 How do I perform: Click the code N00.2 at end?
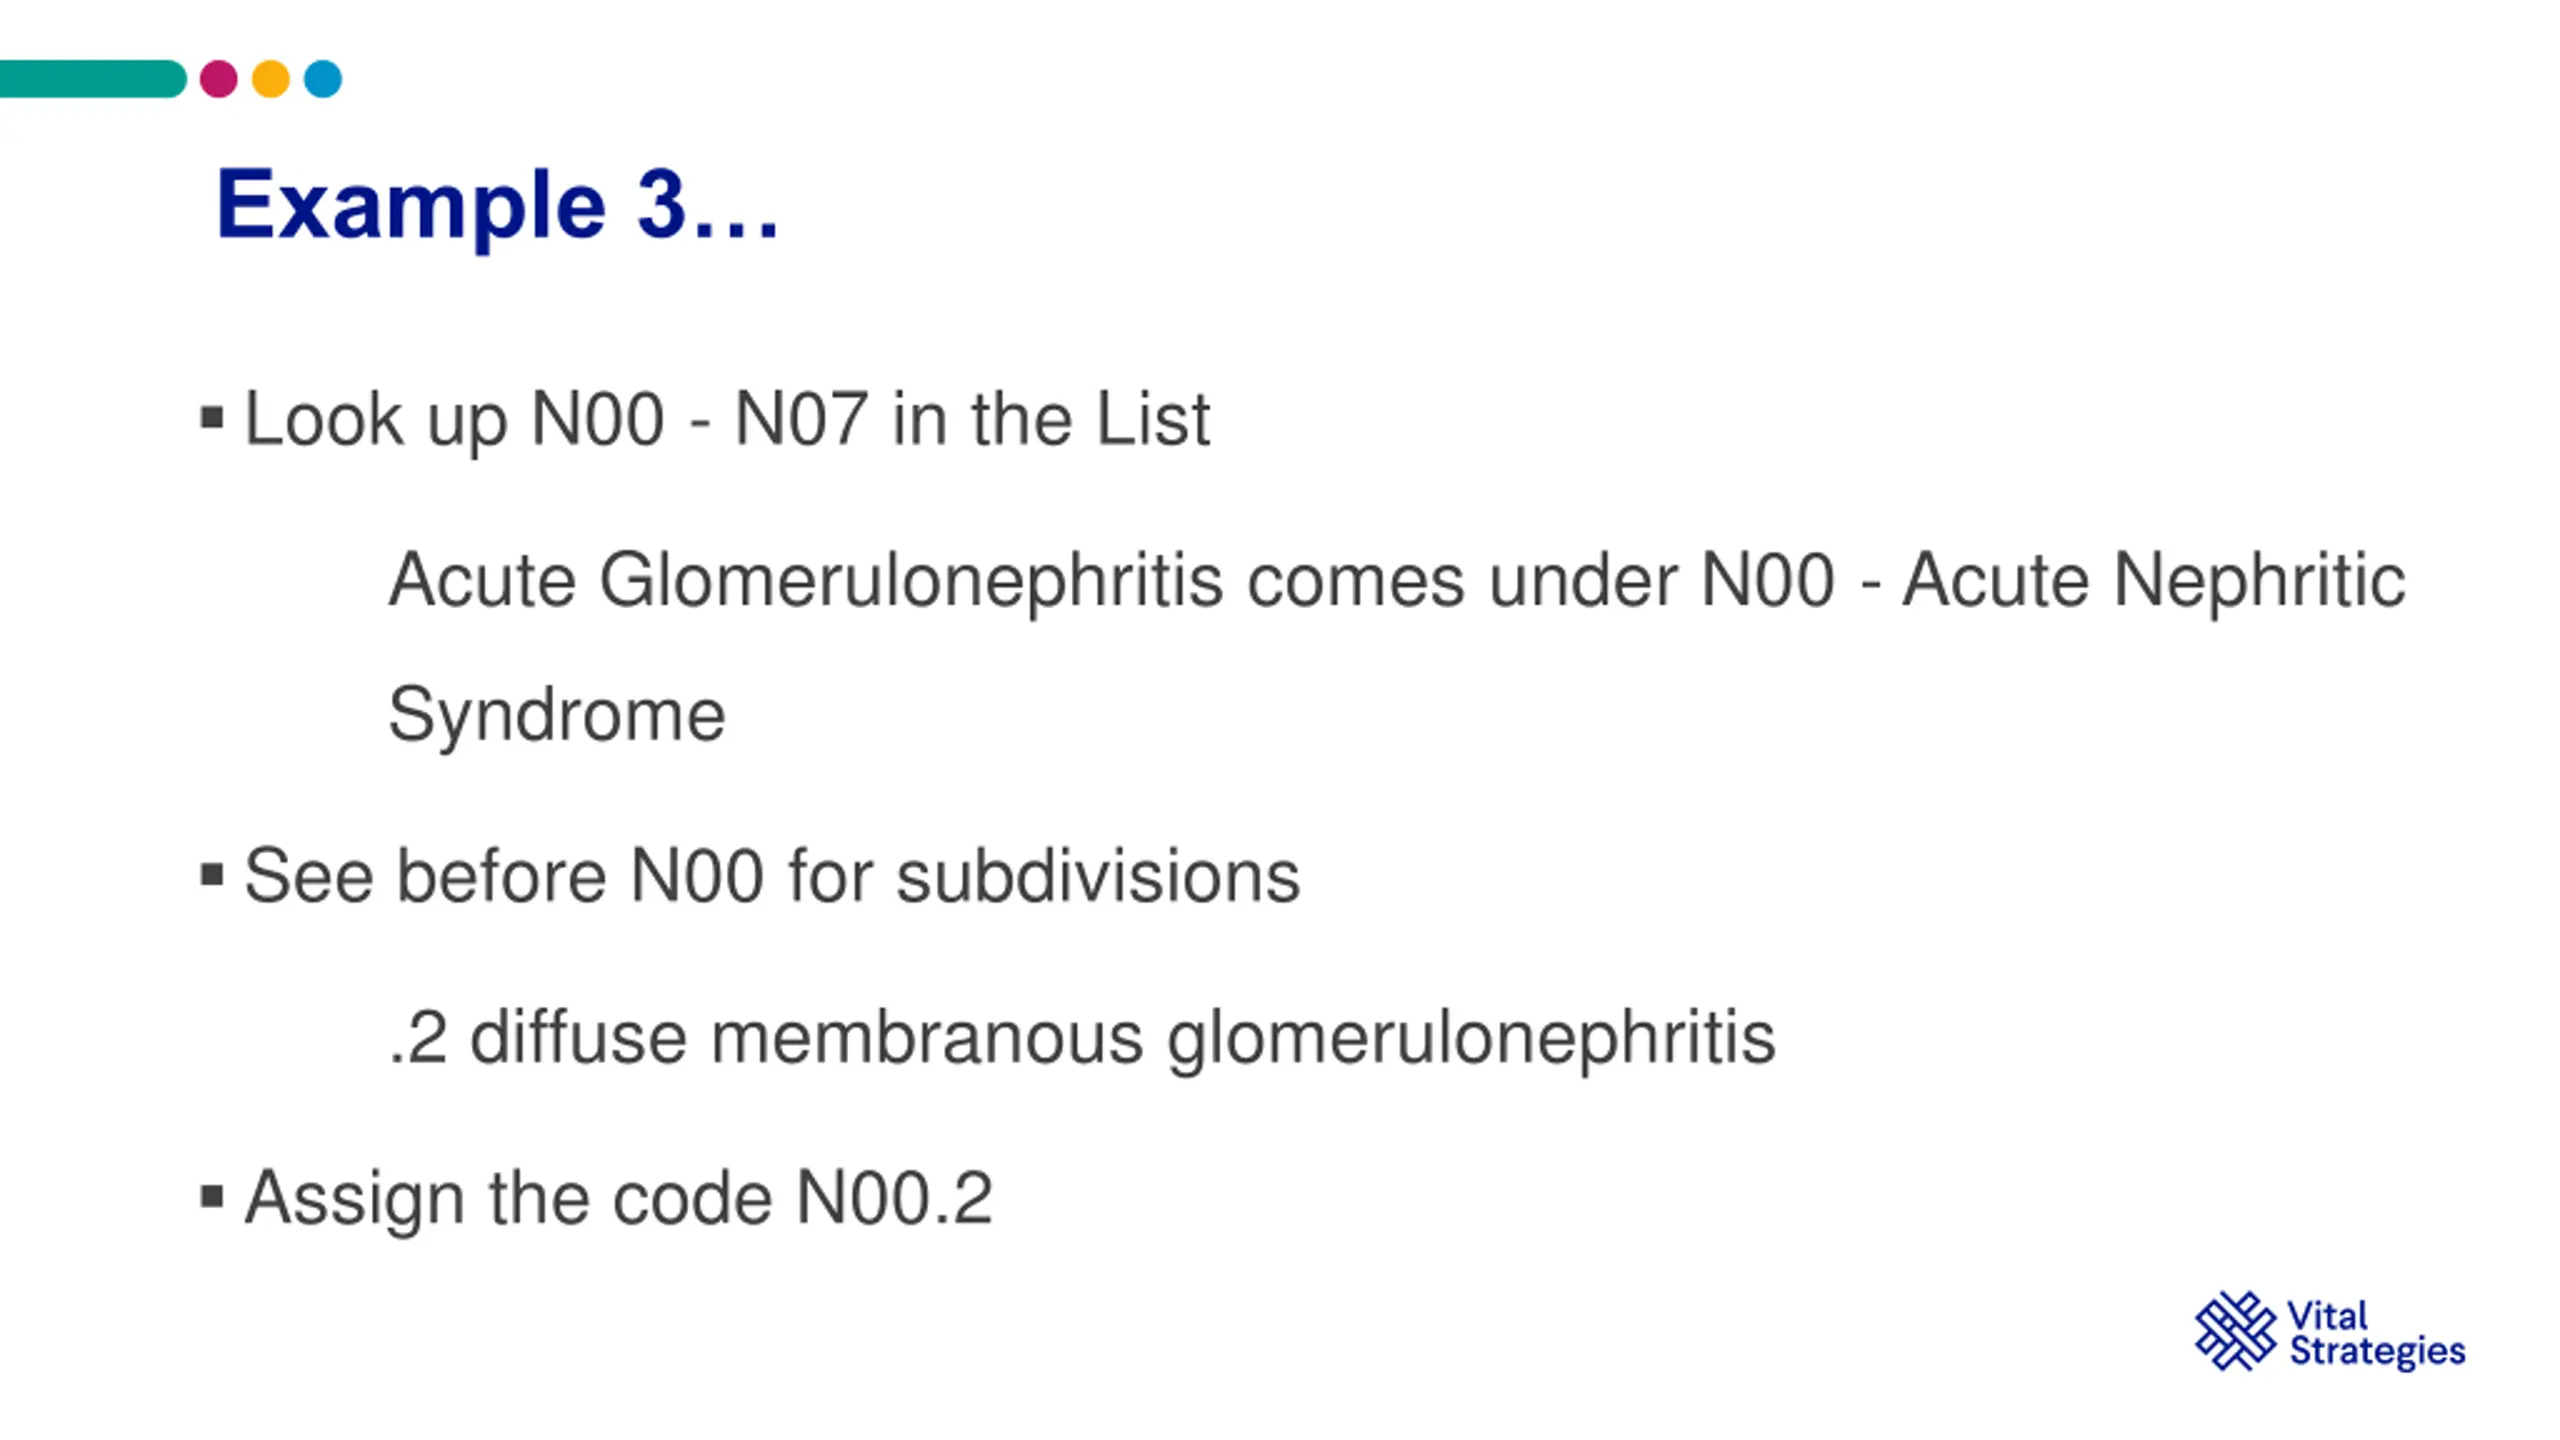point(894,1198)
